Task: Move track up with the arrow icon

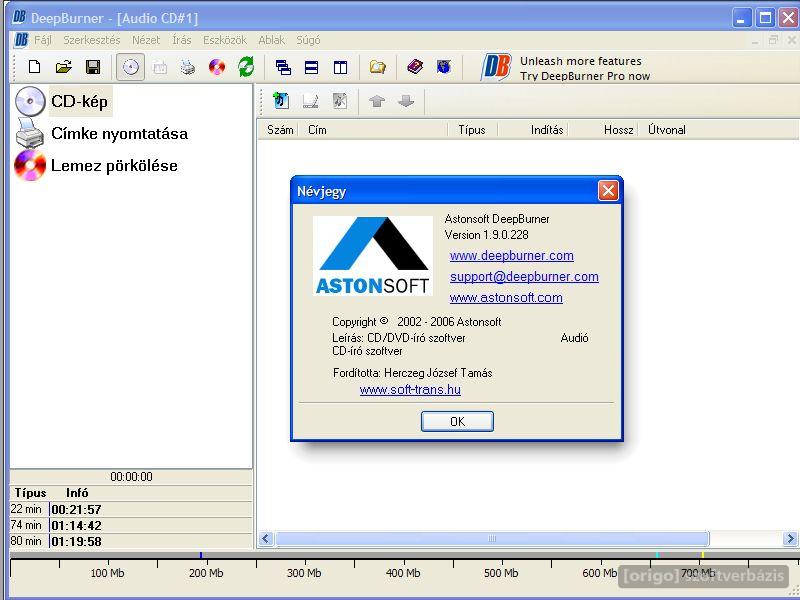Action: click(x=377, y=101)
